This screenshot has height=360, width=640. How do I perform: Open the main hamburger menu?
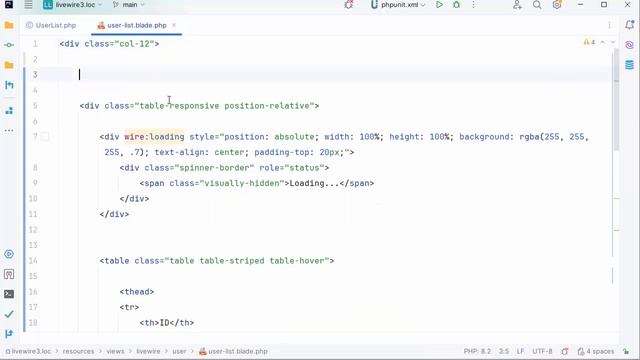(x=28, y=5)
